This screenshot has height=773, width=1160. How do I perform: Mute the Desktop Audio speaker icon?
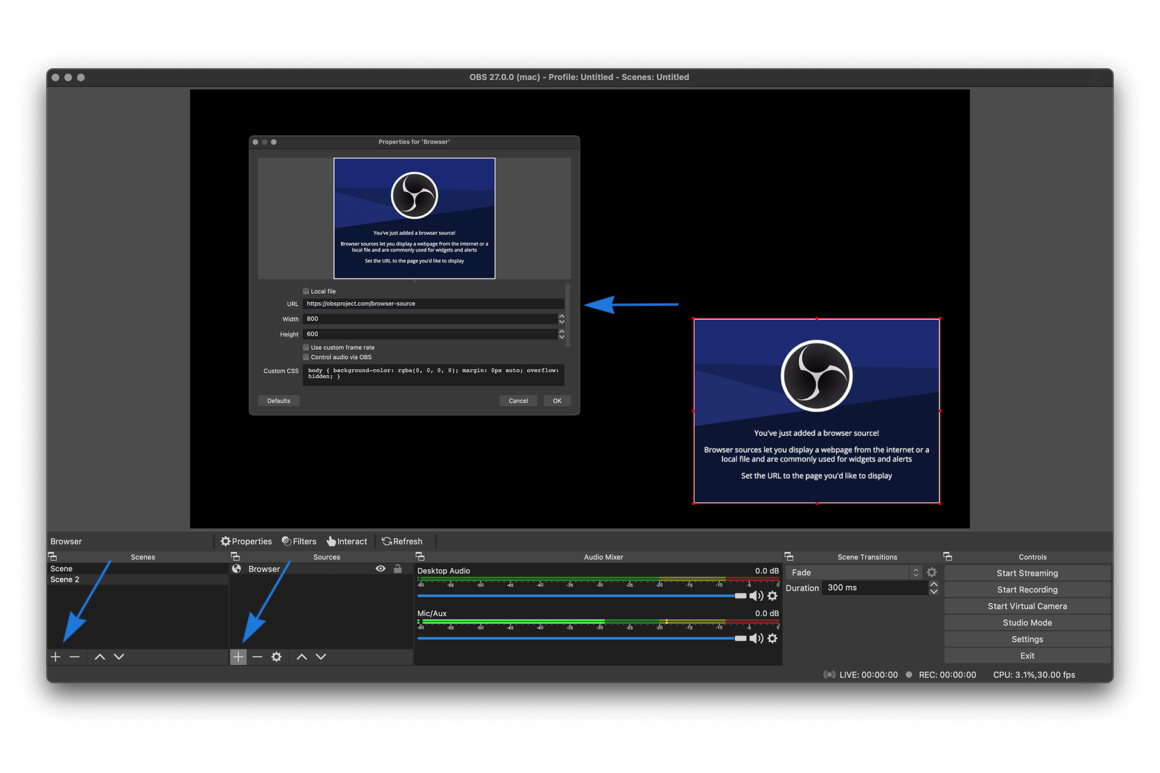756,596
